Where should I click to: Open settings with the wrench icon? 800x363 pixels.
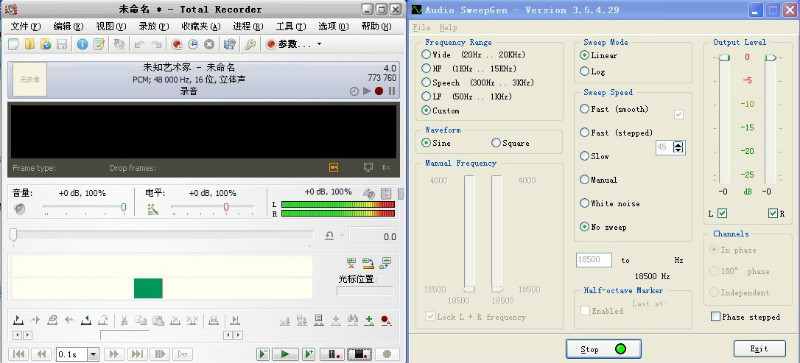pos(249,44)
